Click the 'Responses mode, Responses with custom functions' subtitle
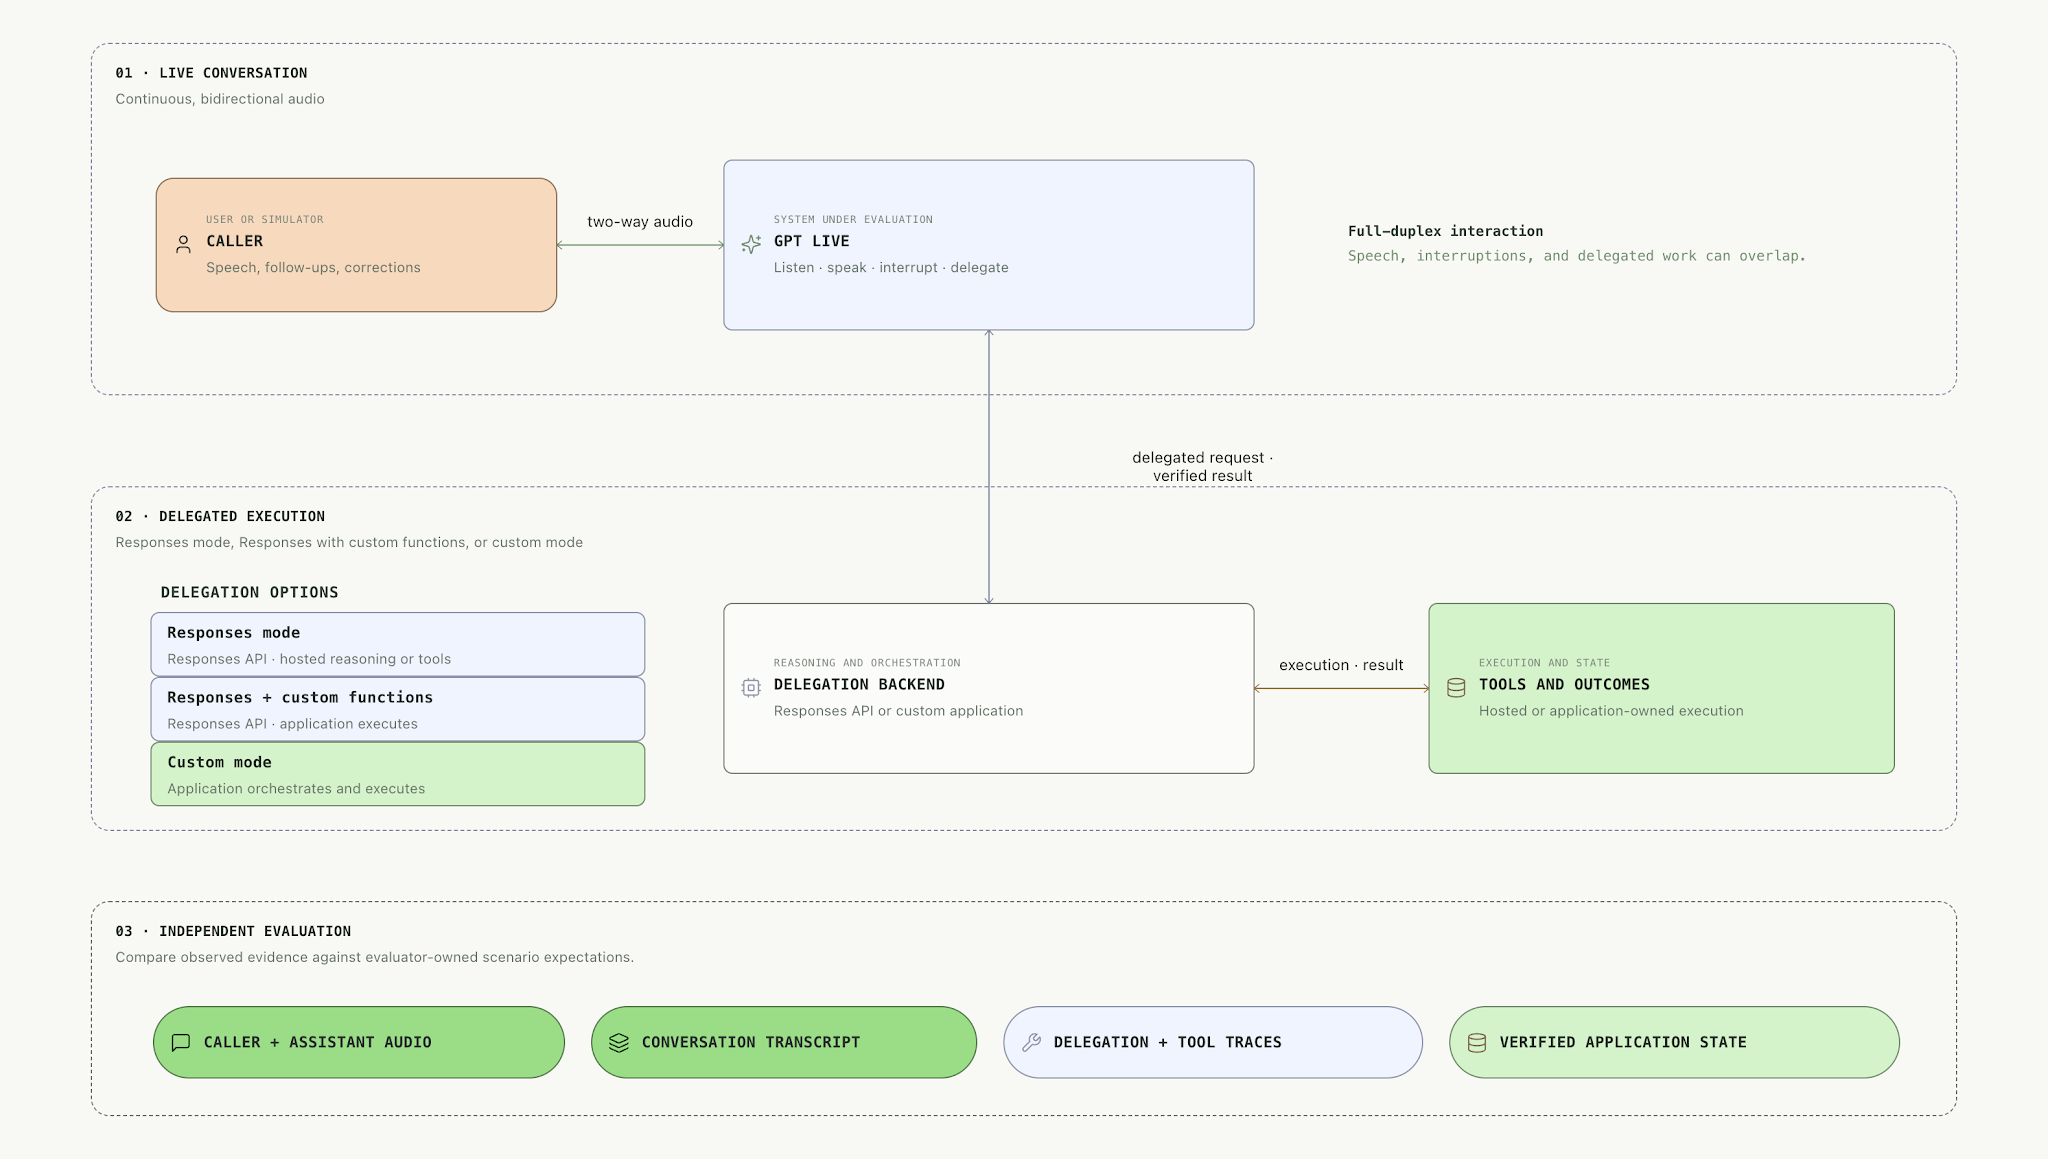 (x=349, y=543)
